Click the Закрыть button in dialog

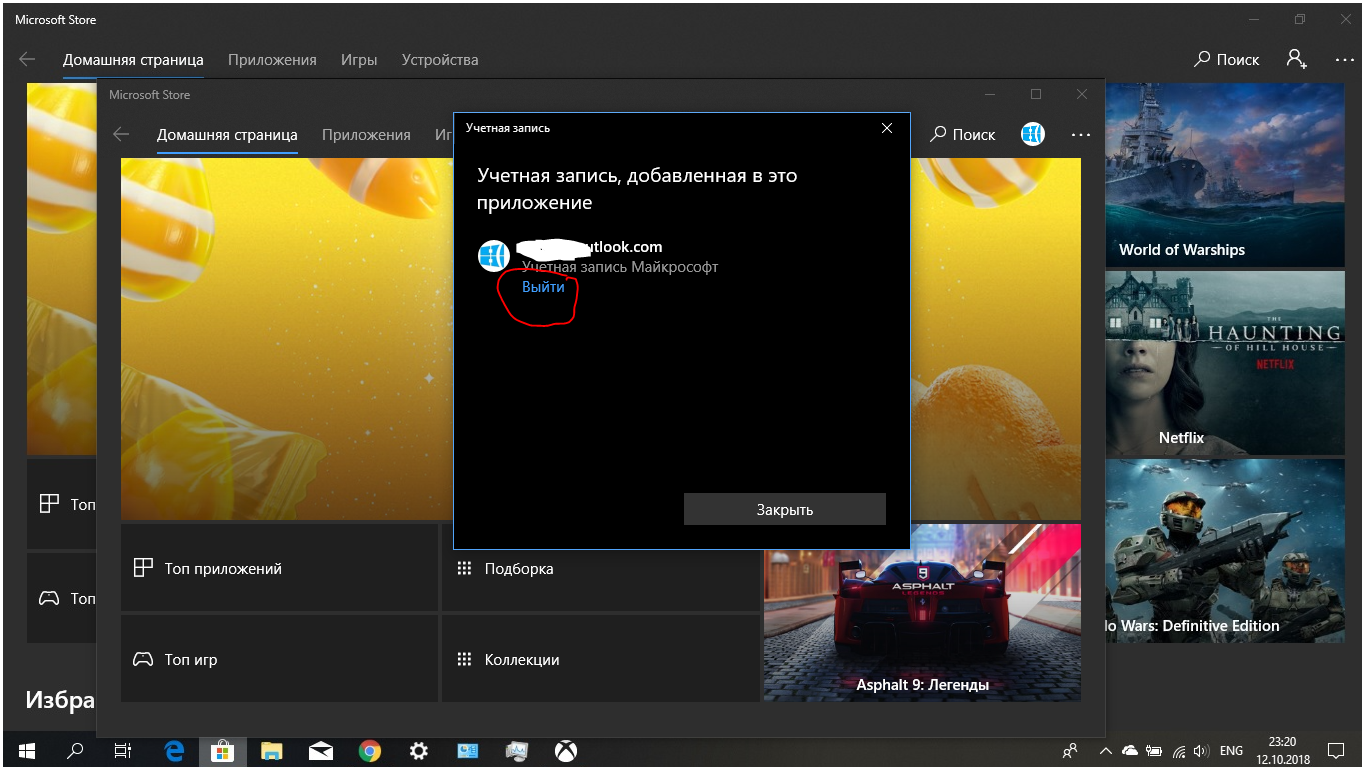pyautogui.click(x=785, y=509)
